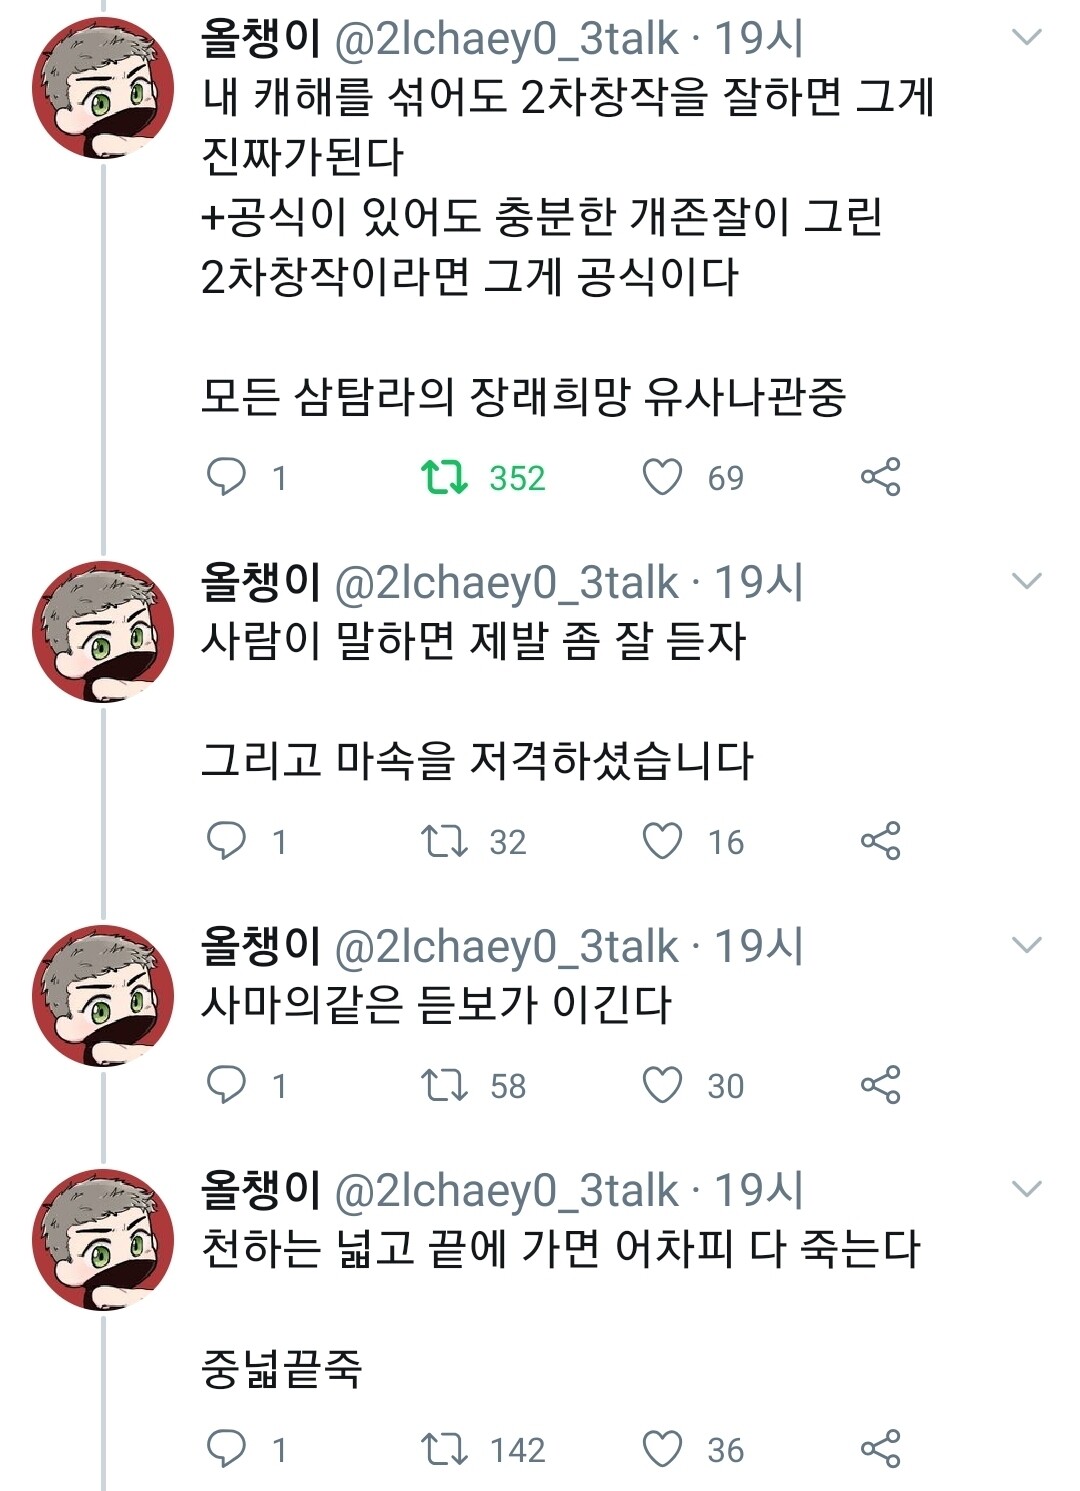Like the tweet with 16 likes
Viewport: 1080px width, 1491px height.
pos(662,841)
